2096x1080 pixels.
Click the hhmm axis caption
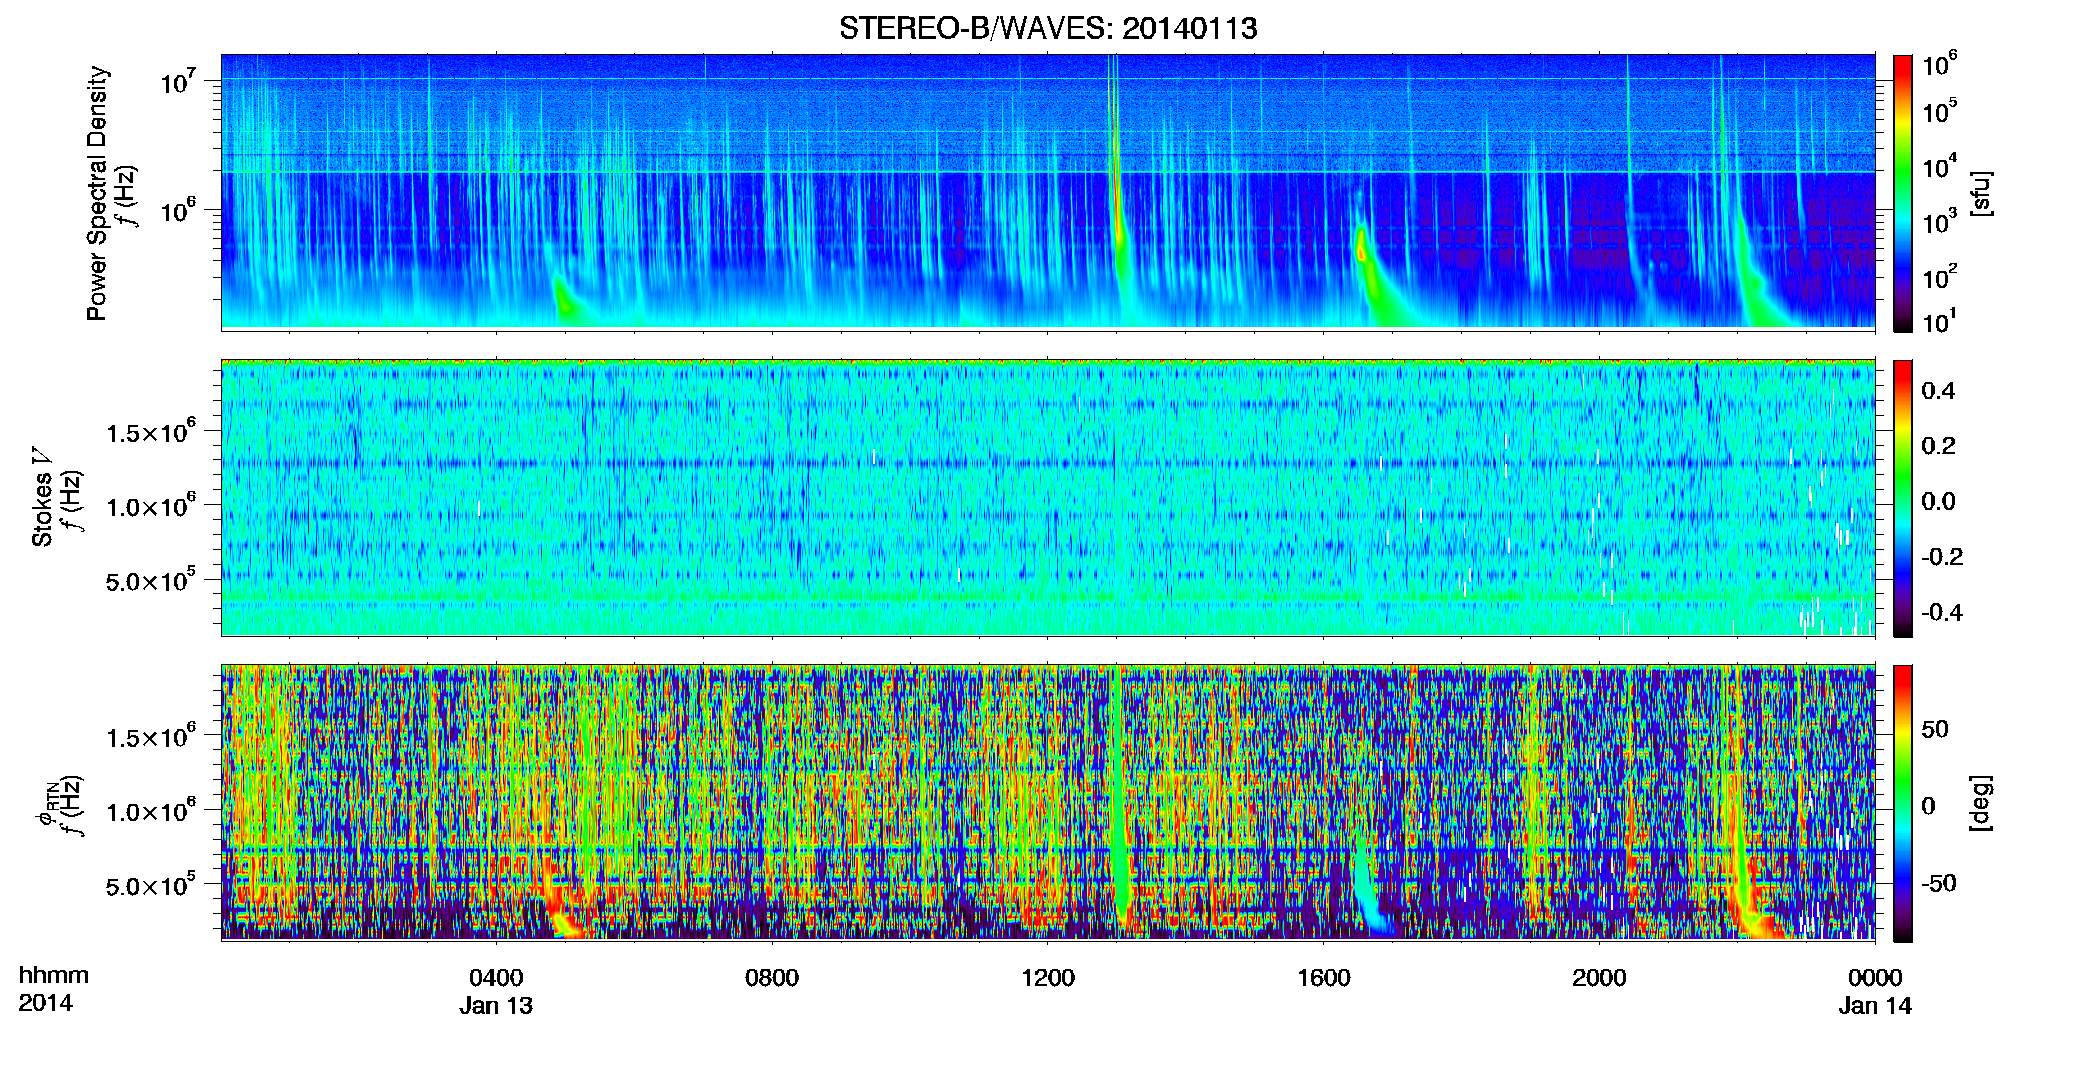[x=54, y=976]
